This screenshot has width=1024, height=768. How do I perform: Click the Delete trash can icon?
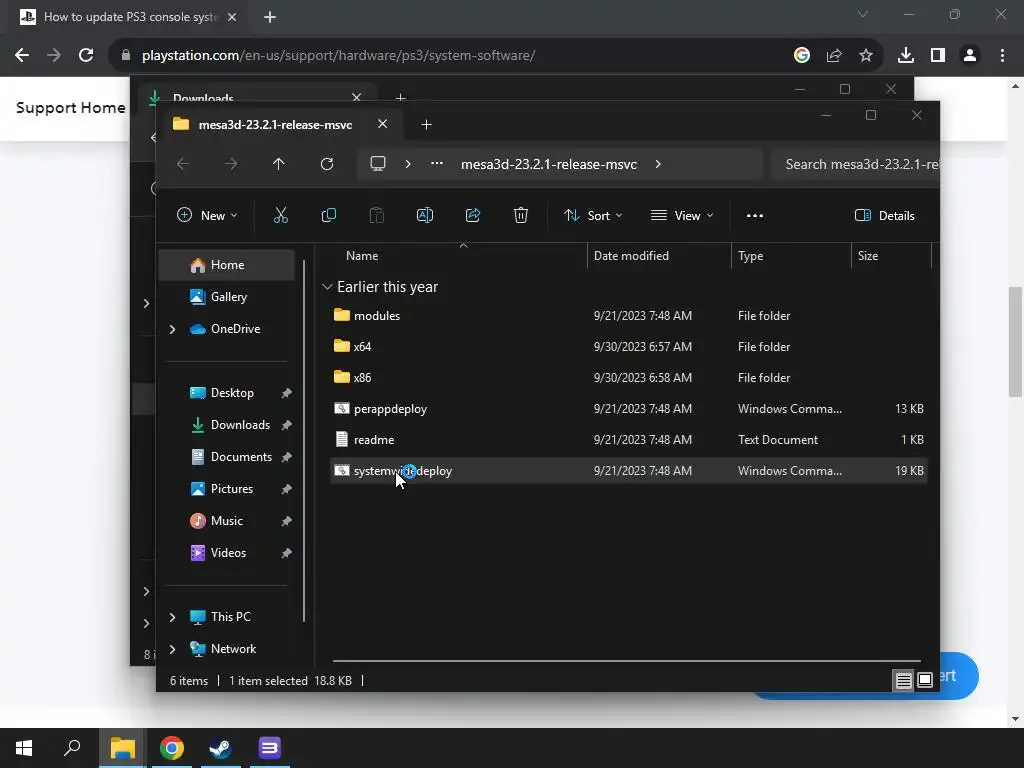[x=520, y=216]
